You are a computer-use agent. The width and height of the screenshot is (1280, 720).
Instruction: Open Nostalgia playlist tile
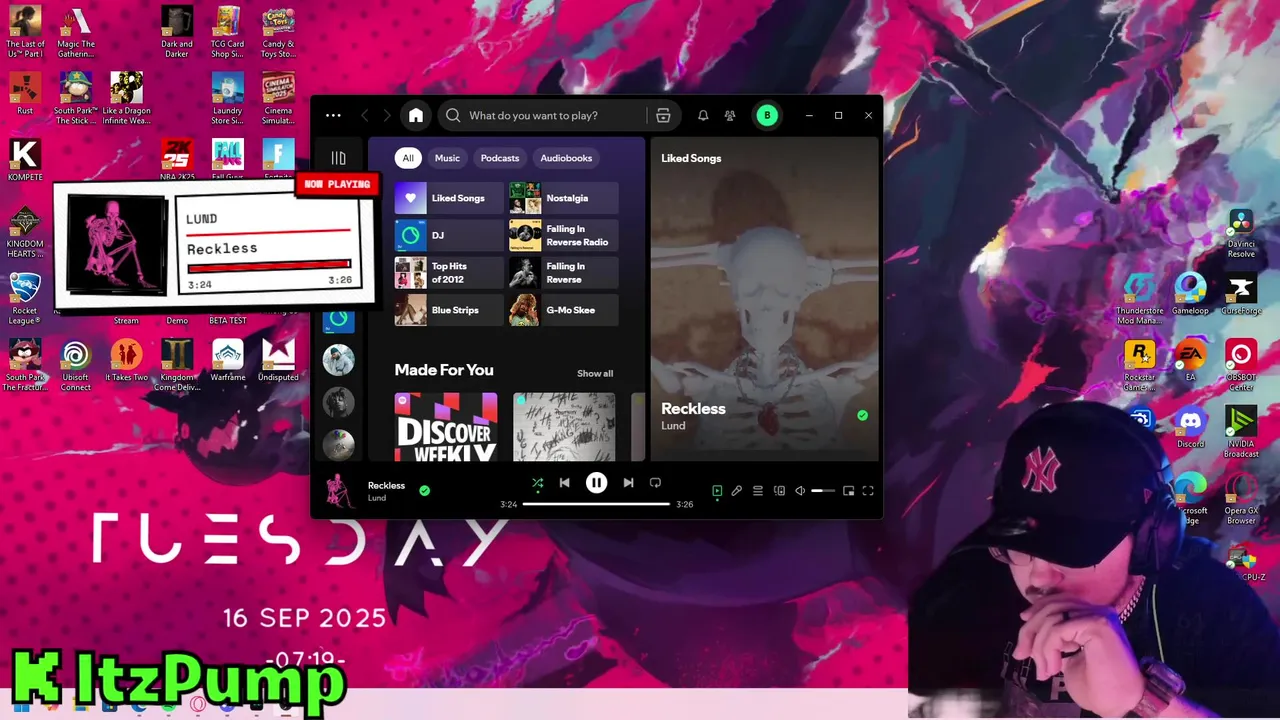564,198
